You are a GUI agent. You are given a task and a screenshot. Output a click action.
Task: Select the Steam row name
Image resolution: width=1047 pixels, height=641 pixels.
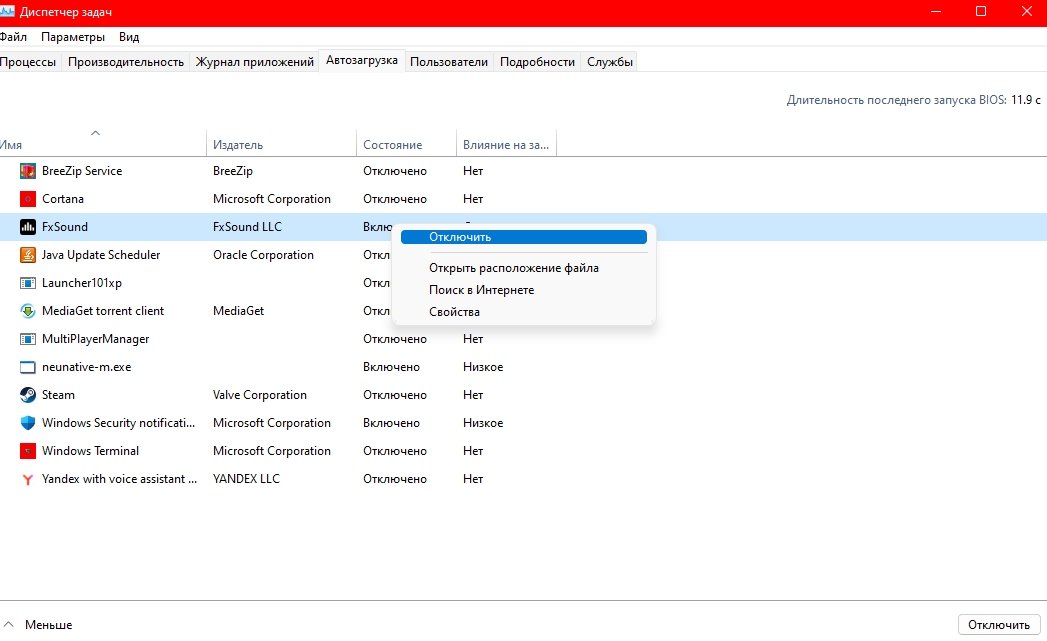(x=58, y=395)
